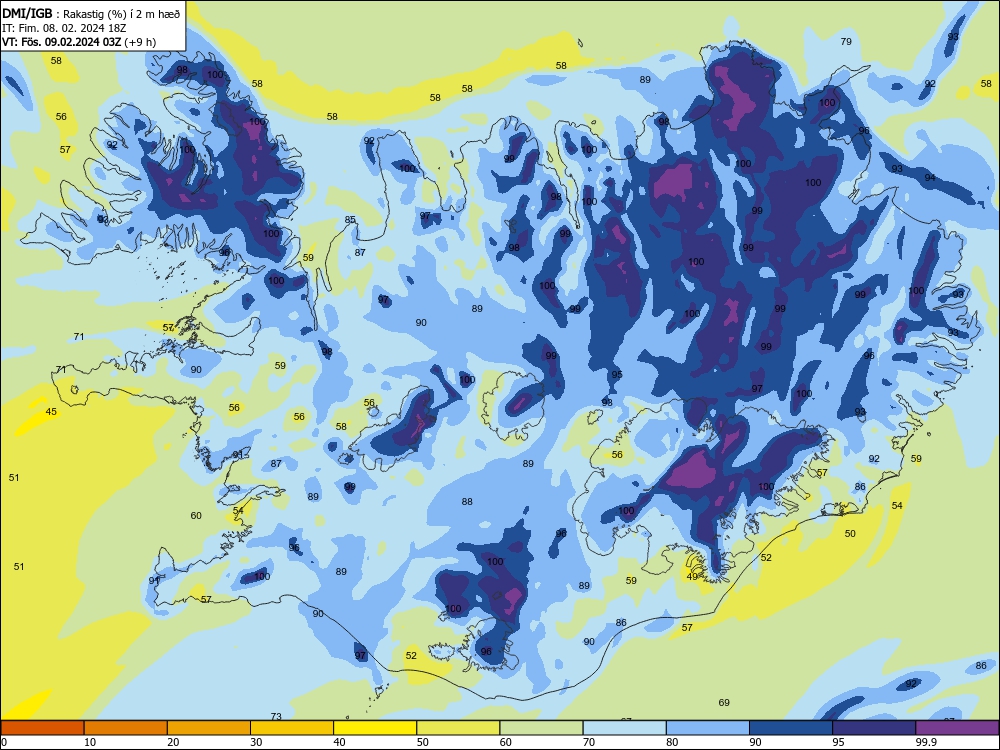
Task: Click the indigo 95–99.9 legend segment
Action: pos(874,728)
